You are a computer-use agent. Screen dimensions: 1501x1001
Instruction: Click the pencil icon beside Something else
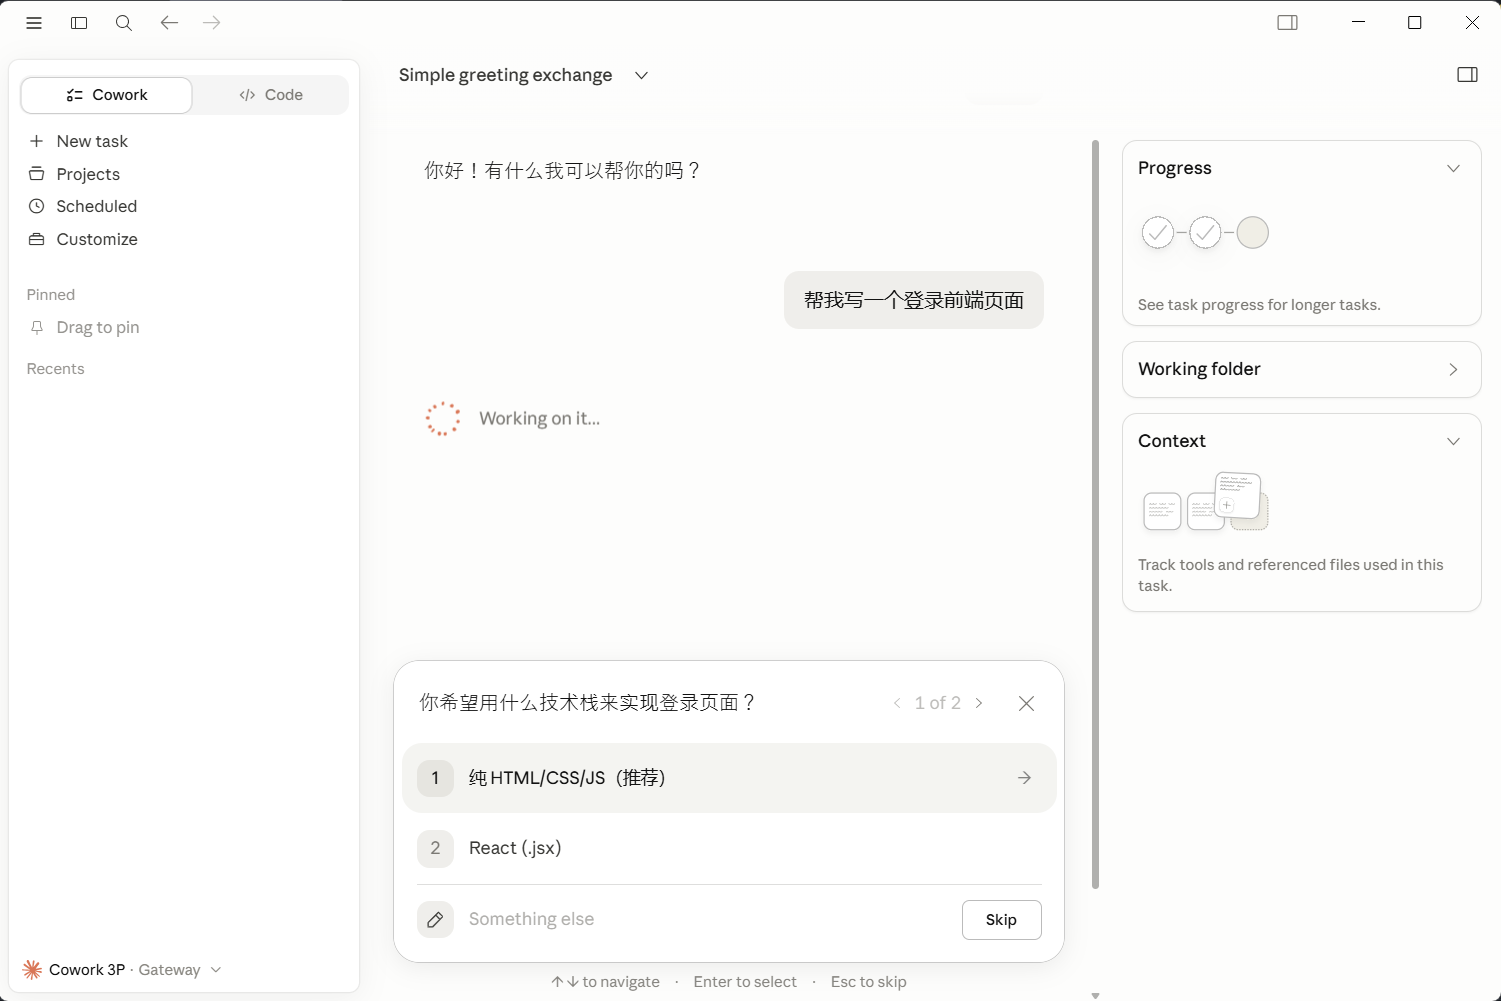tap(435, 919)
